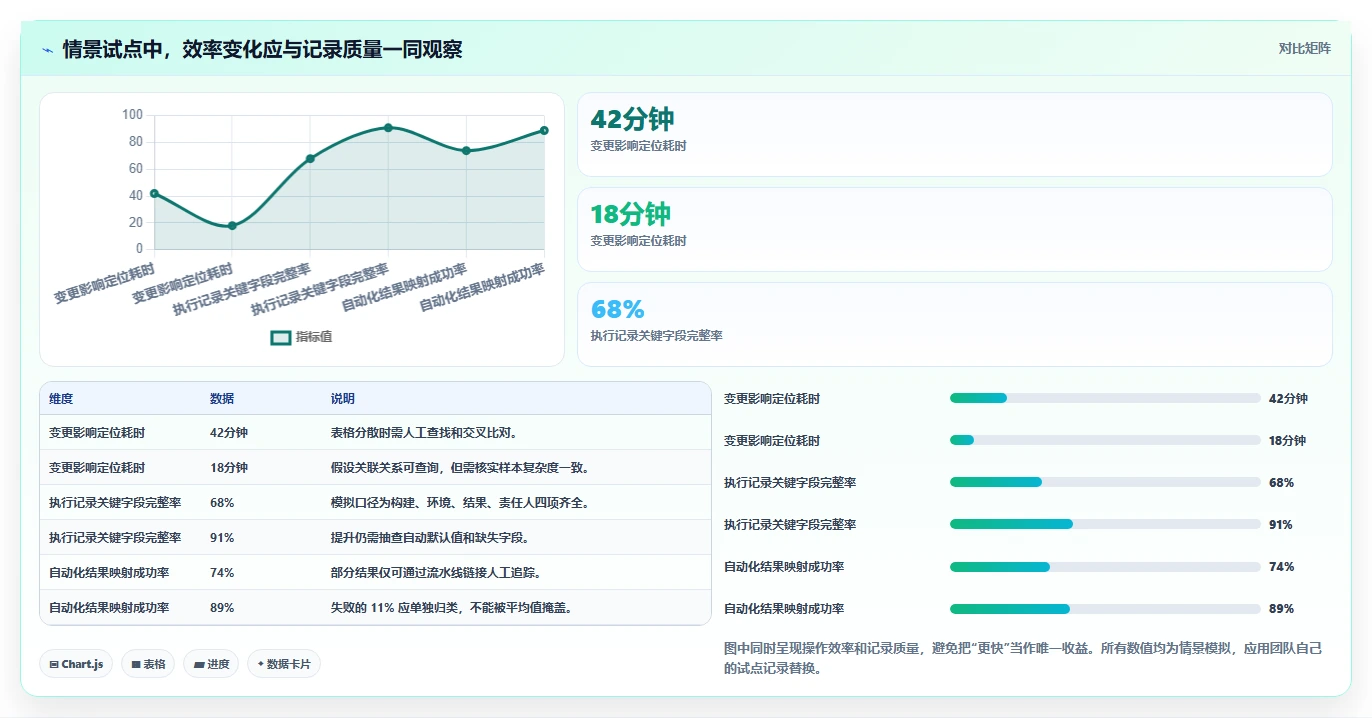The height and width of the screenshot is (718, 1372).
Task: Click the 20 label on the chart y-axis
Action: [x=136, y=222]
